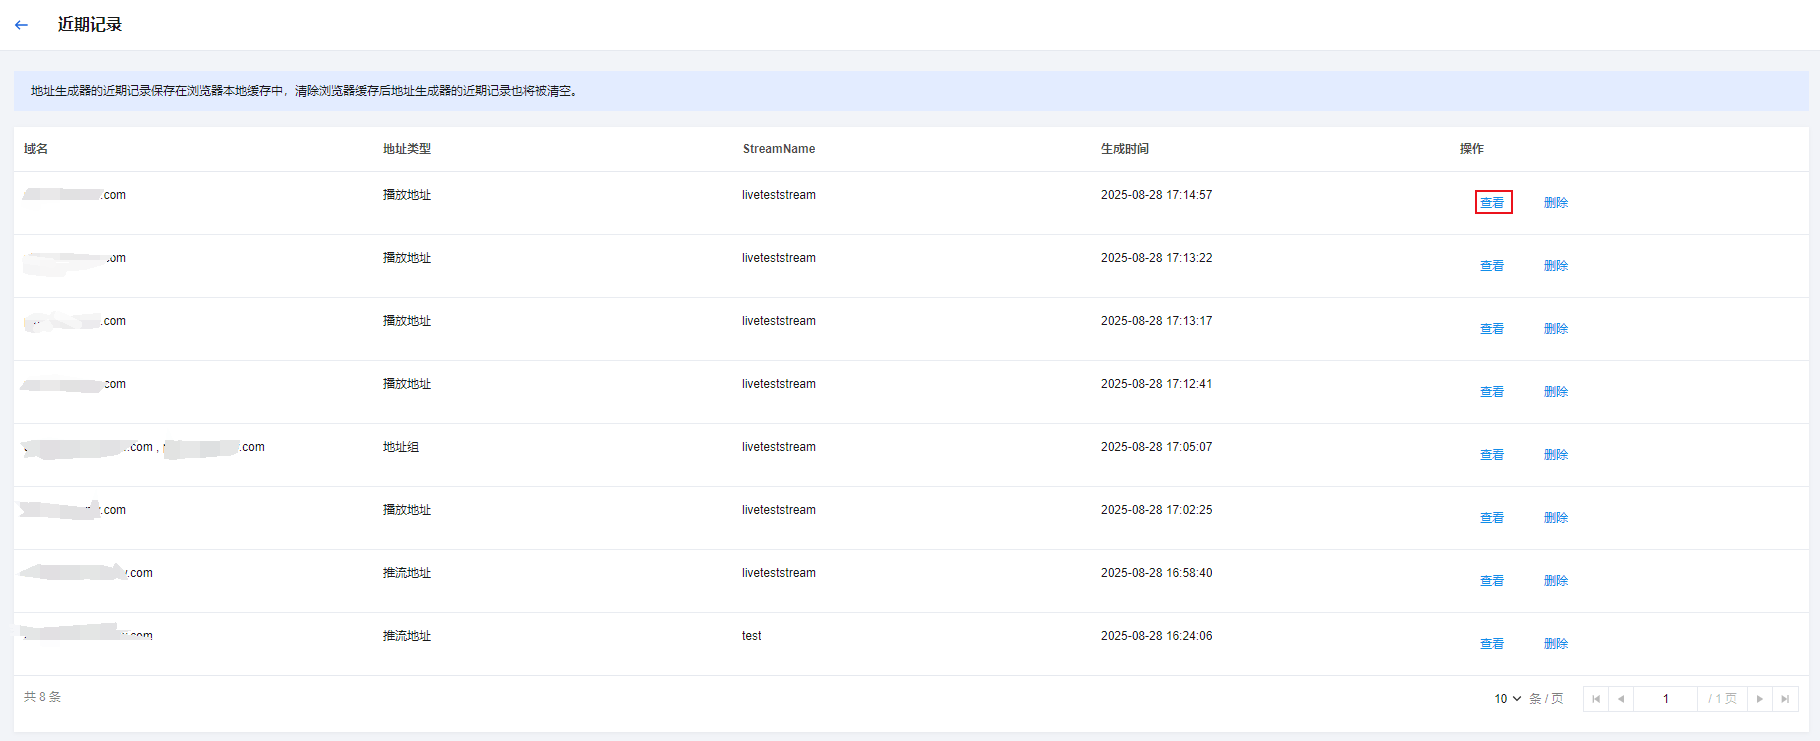View the record generated at 17:02:25
1820x741 pixels.
click(1492, 518)
